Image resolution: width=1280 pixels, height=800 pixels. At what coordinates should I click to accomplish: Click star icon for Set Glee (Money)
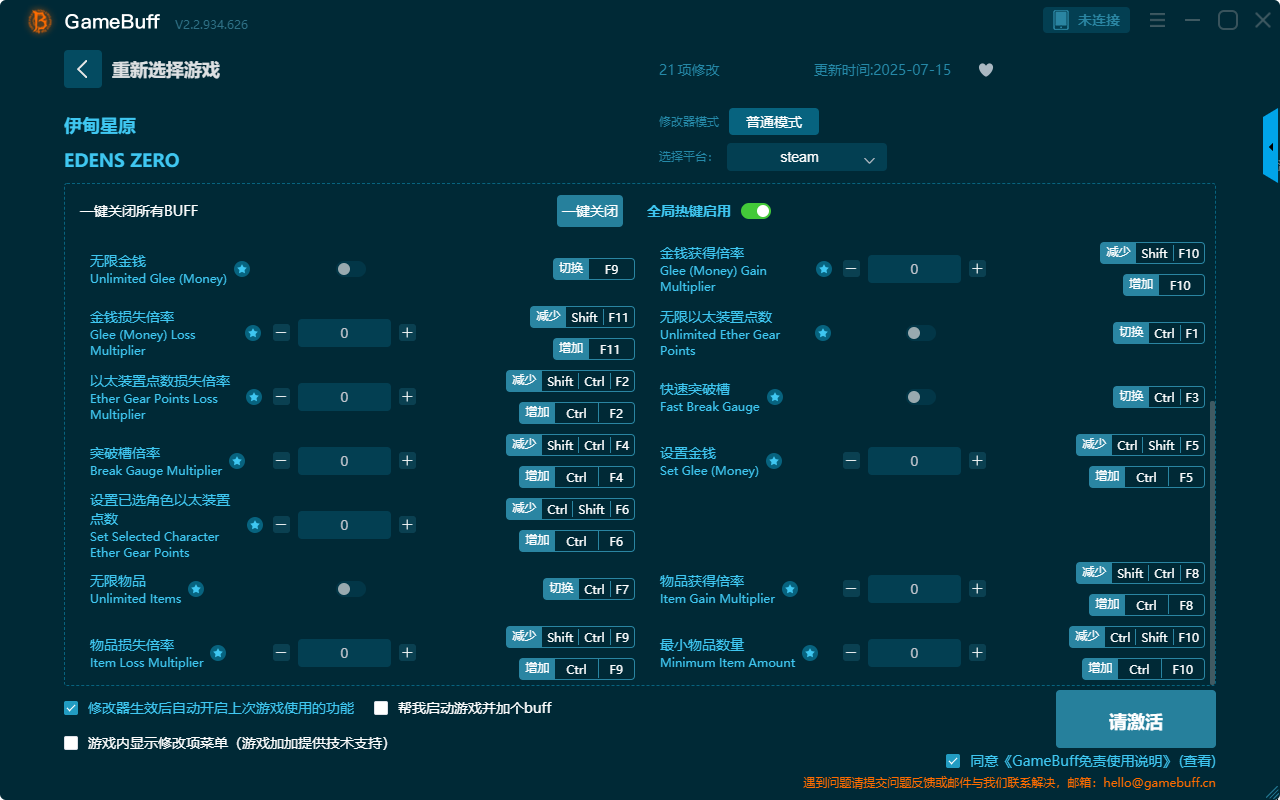774,461
